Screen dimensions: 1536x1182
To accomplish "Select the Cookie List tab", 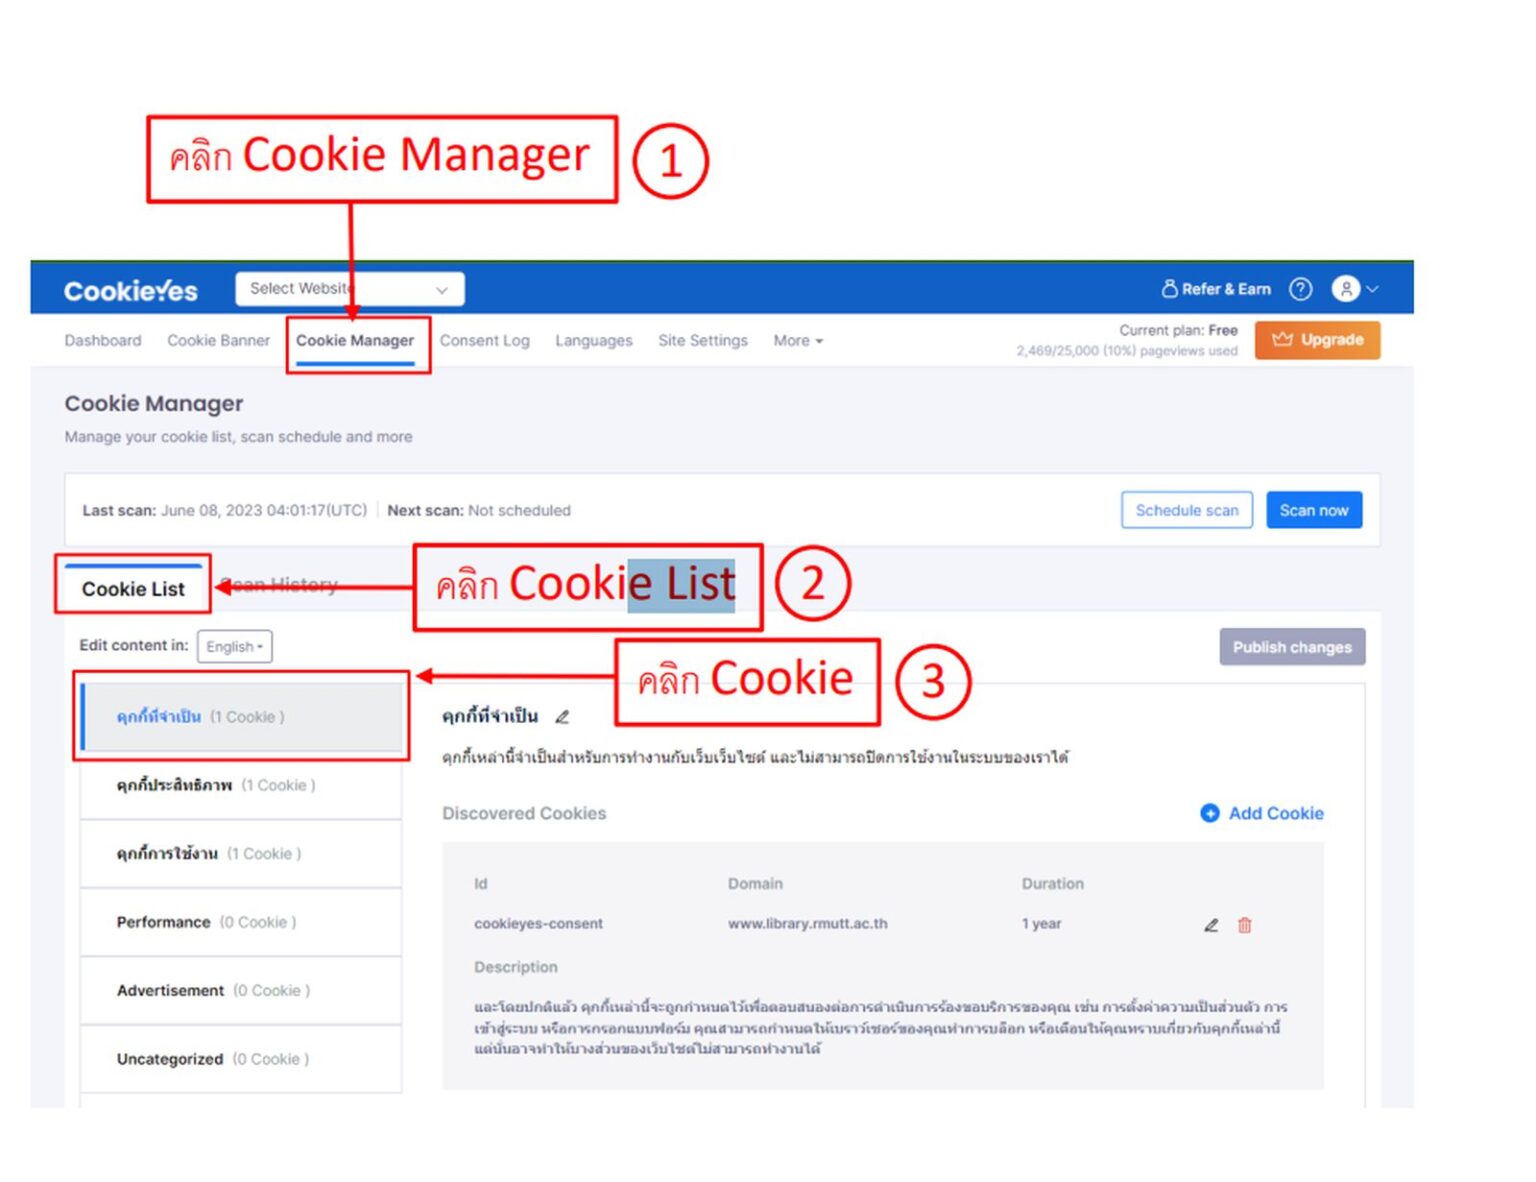I will [133, 589].
